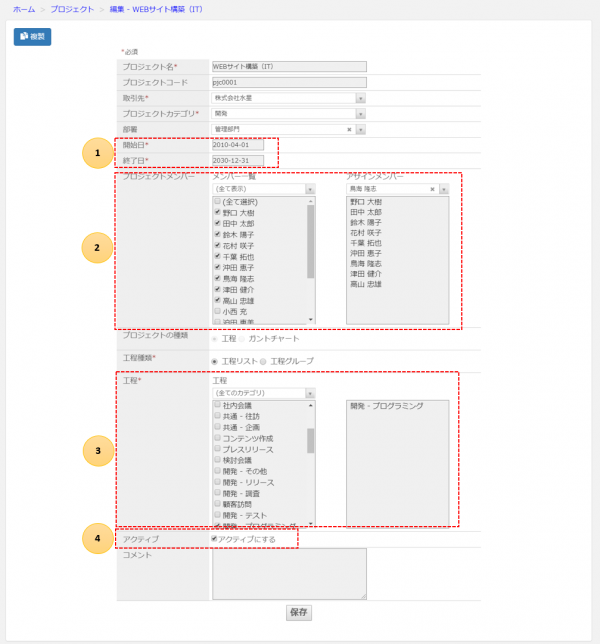
Task: Uncheck 高山 忠雄 checkbox in member list
Action: click(218, 300)
